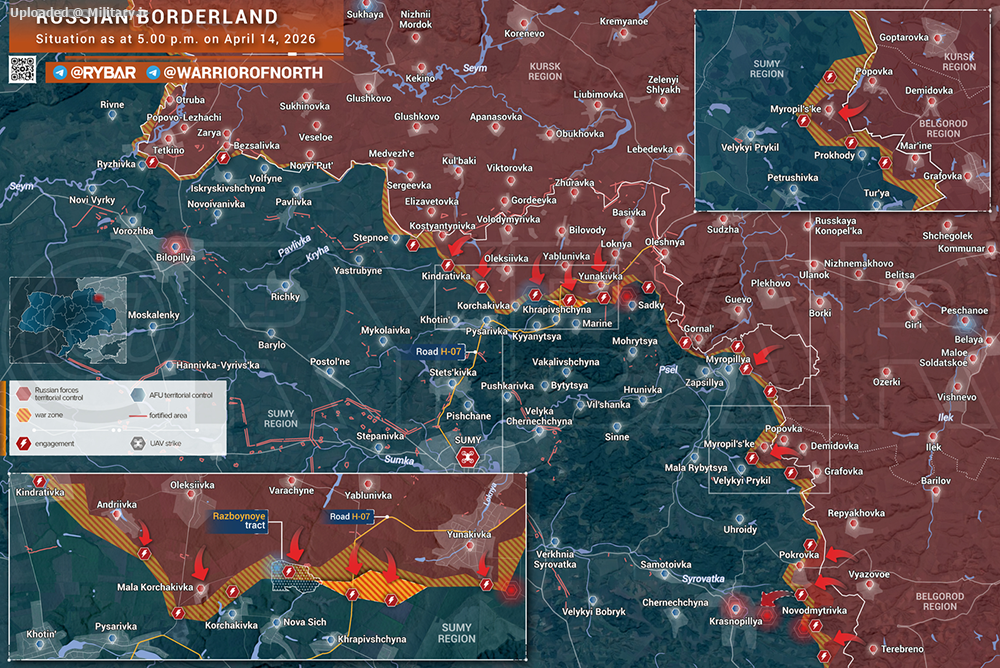
Task: Click the Verkhnia Syrovatka label
Action: point(555,560)
